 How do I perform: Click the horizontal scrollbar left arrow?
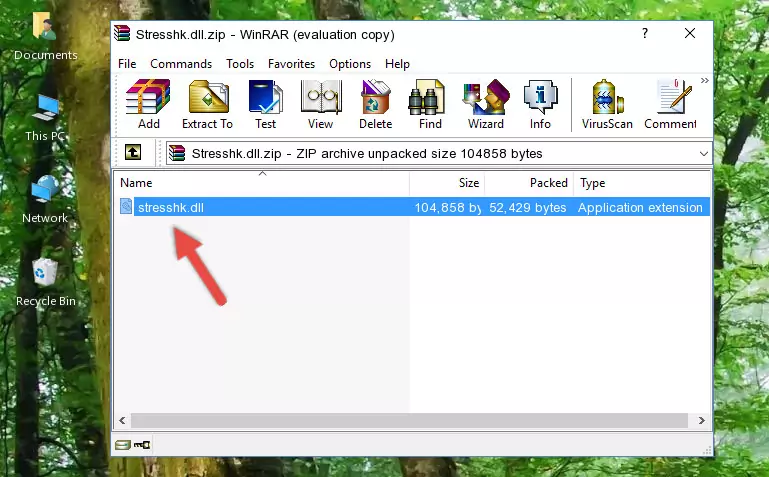pyautogui.click(x=122, y=420)
